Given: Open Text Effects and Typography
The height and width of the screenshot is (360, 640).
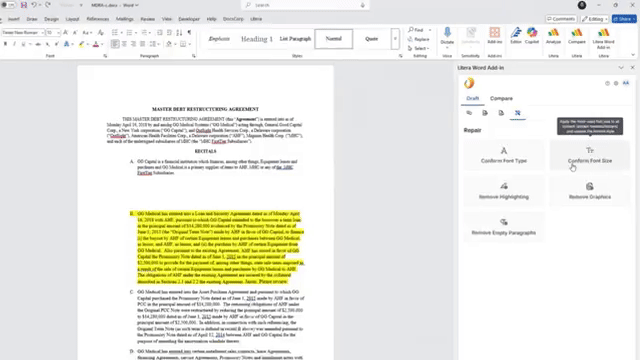Looking at the screenshot, I should point(67,44).
